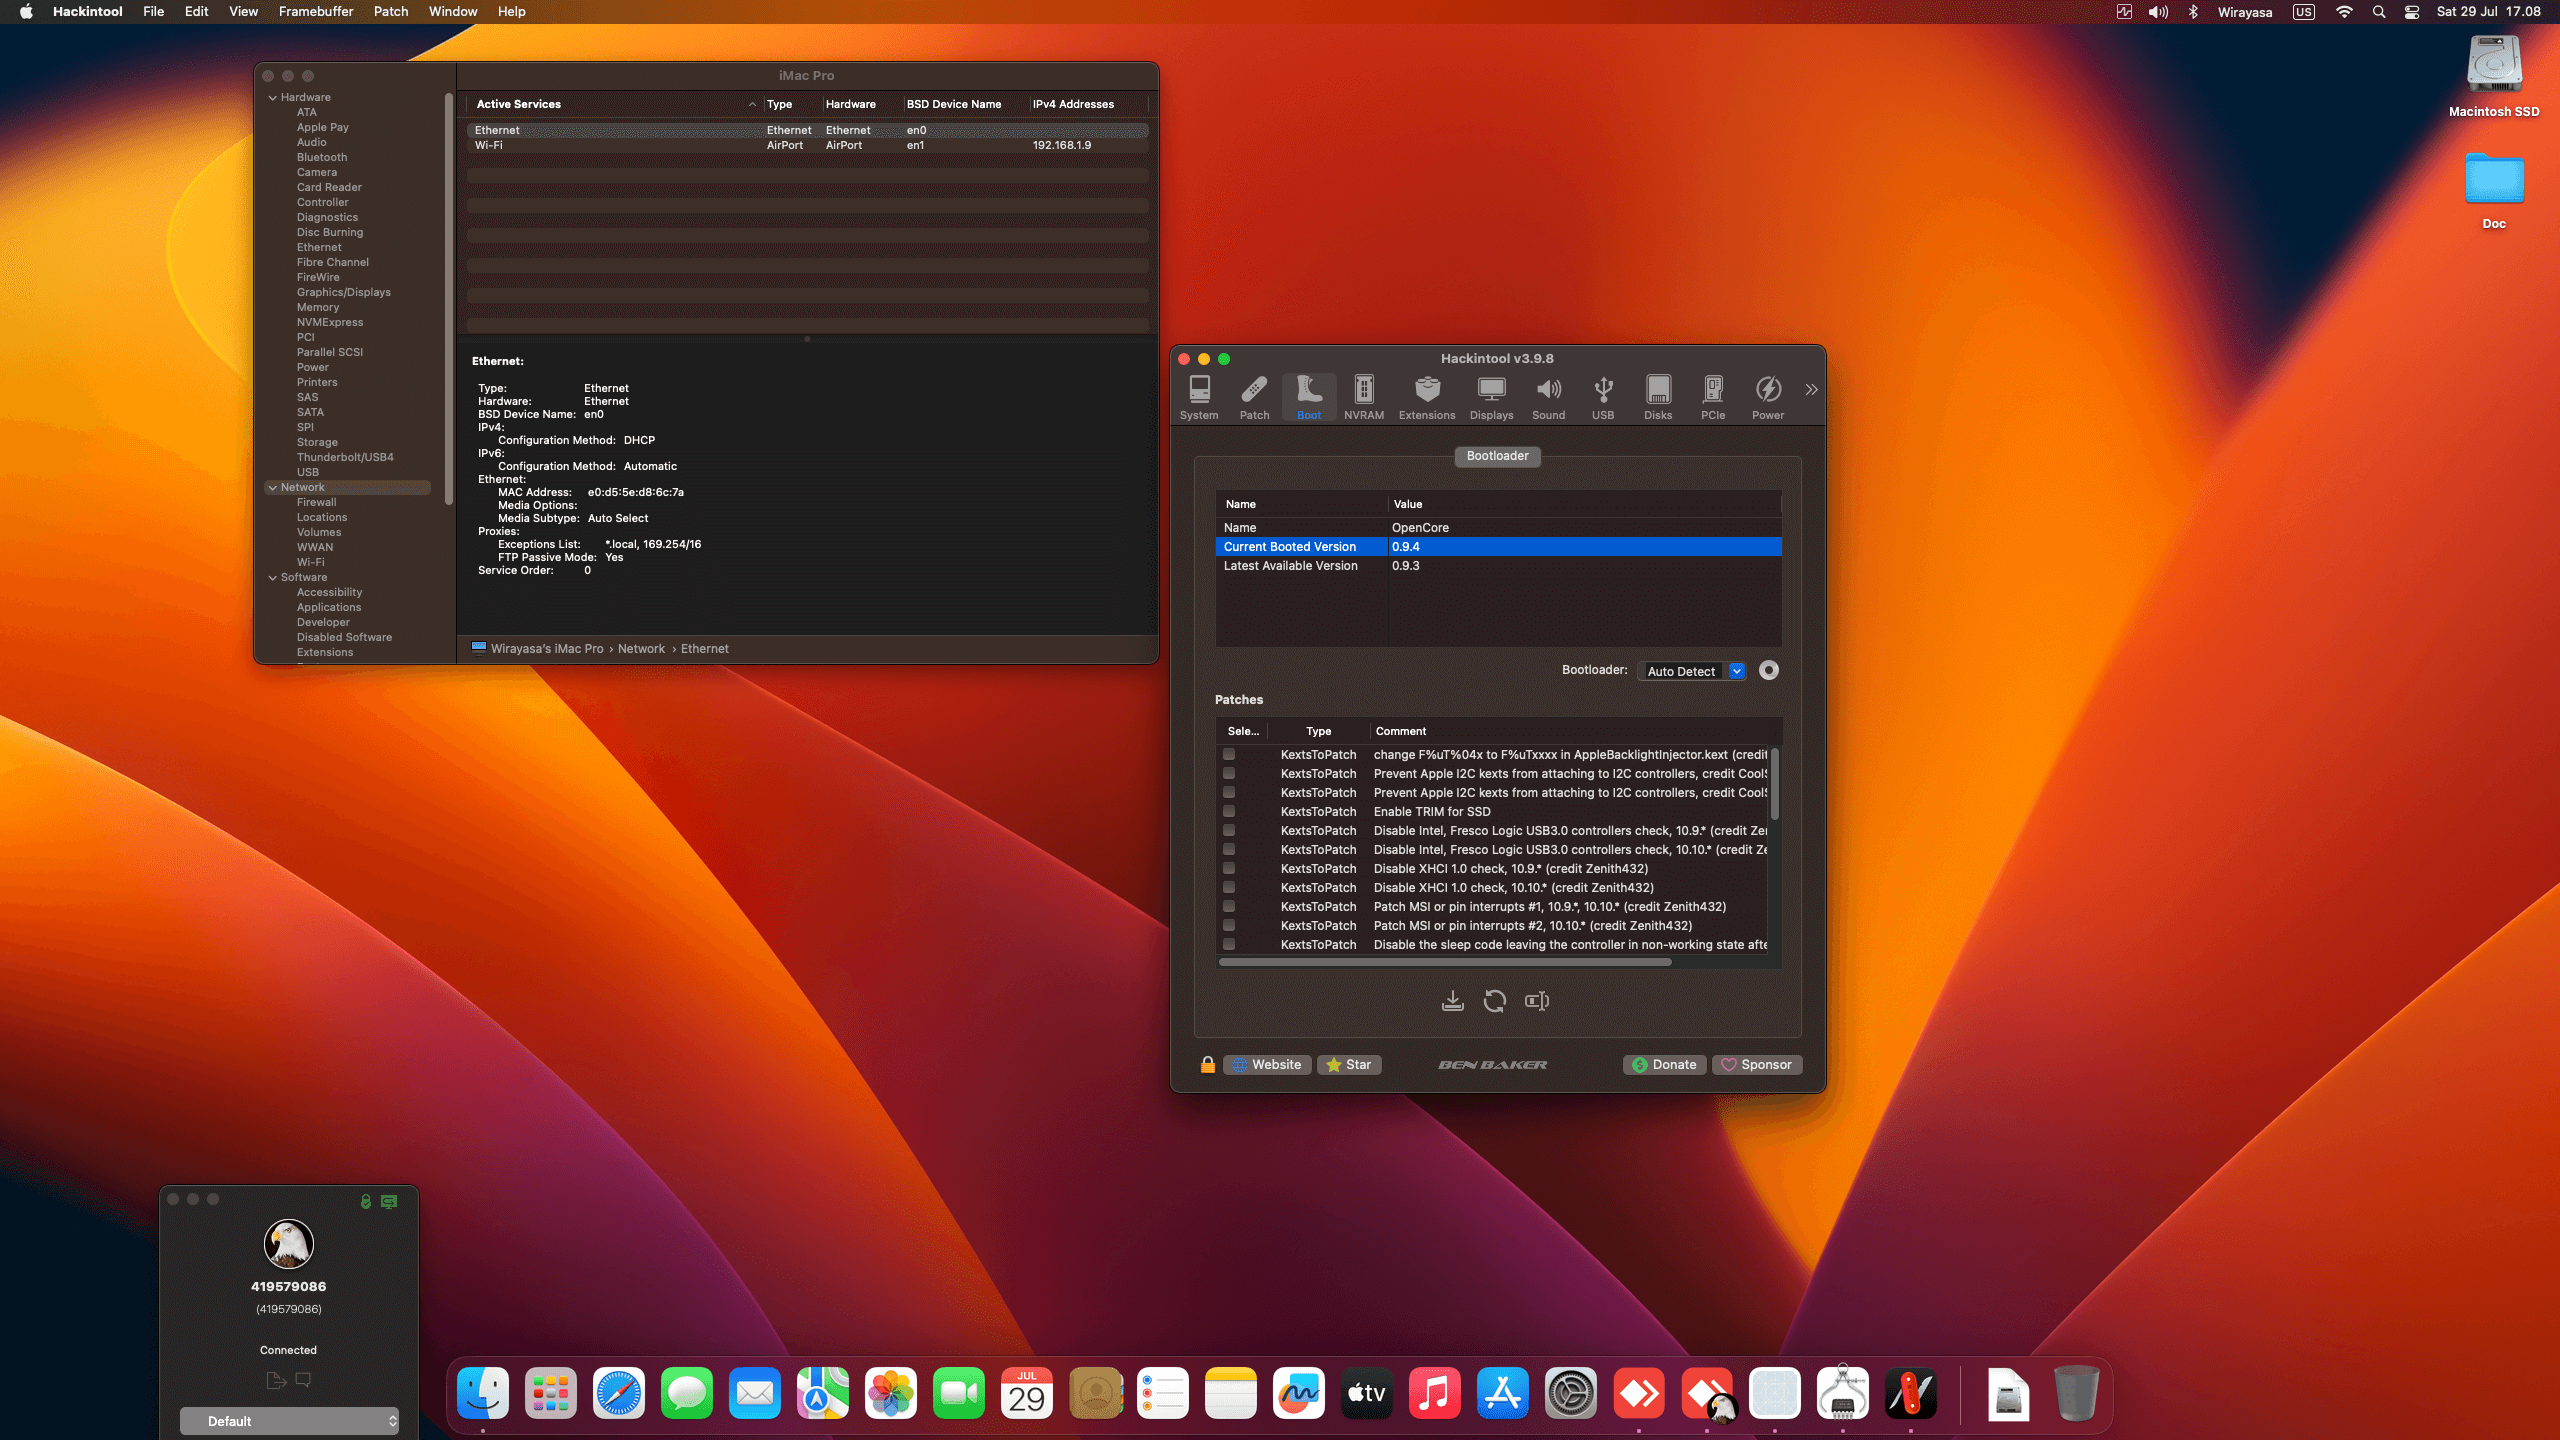Enable the 'Enable TRIM for SSD' patch checkbox
The width and height of the screenshot is (2560, 1440).
[1229, 812]
